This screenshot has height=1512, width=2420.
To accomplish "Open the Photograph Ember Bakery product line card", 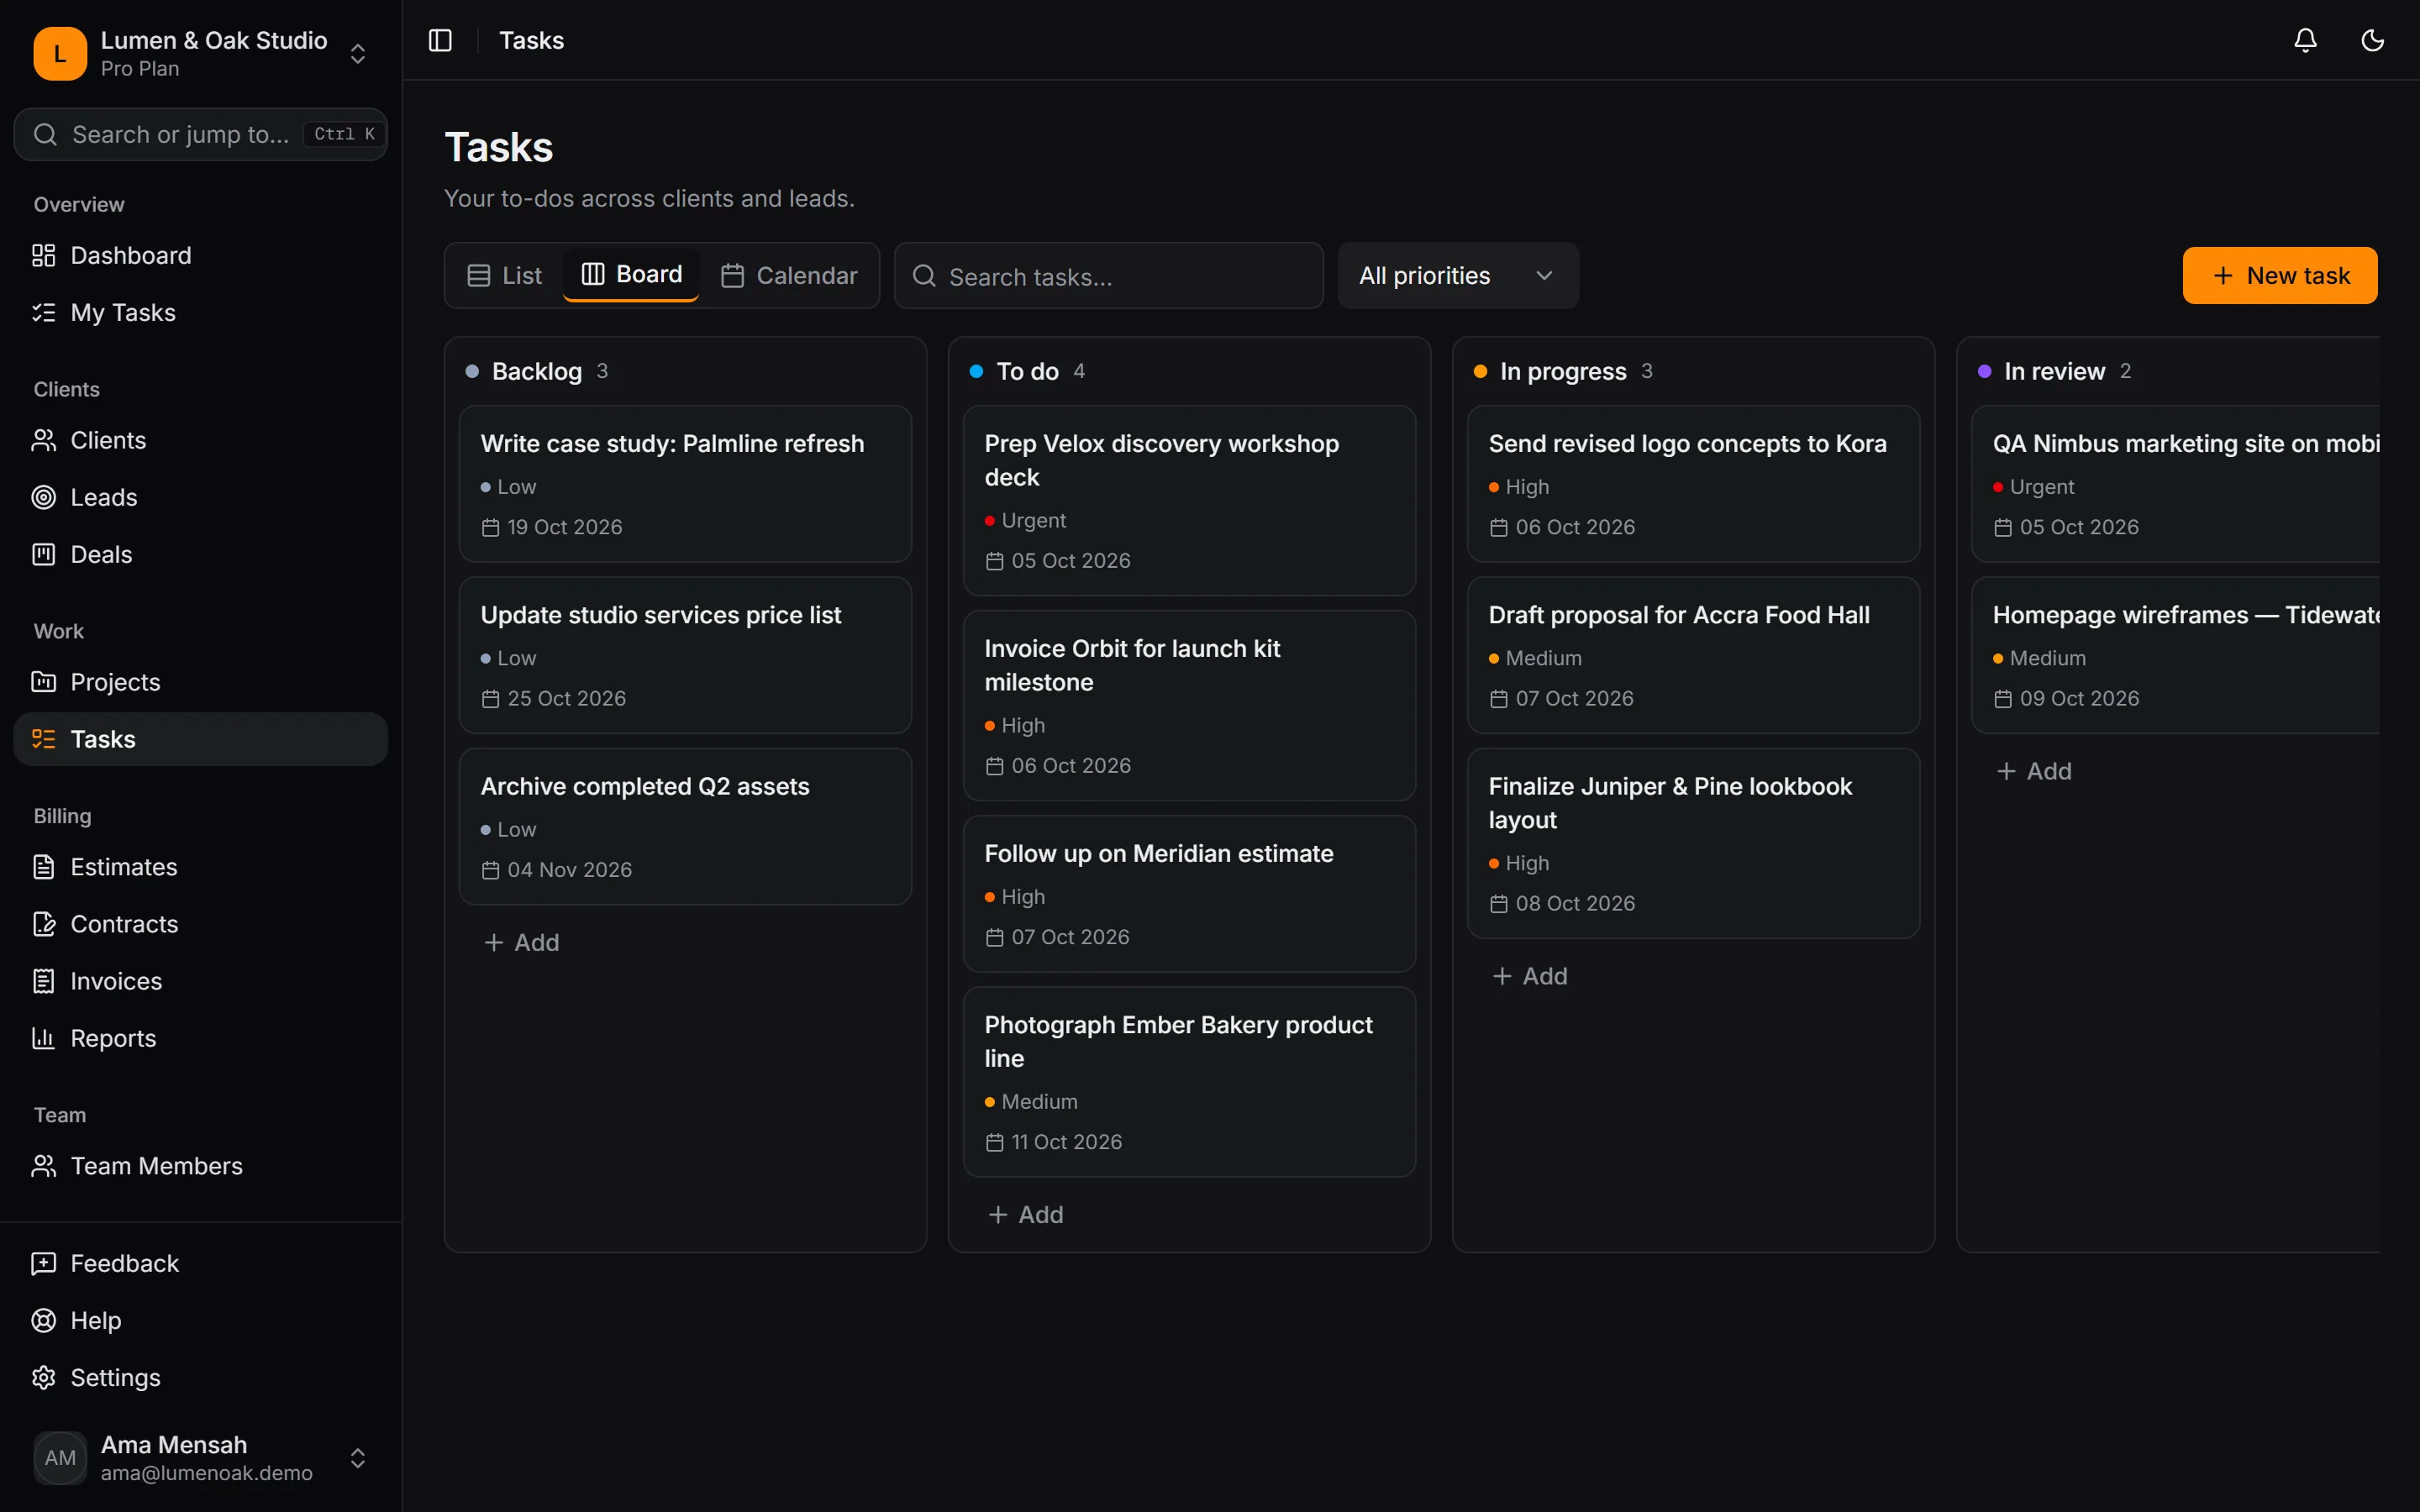I will point(1189,1082).
